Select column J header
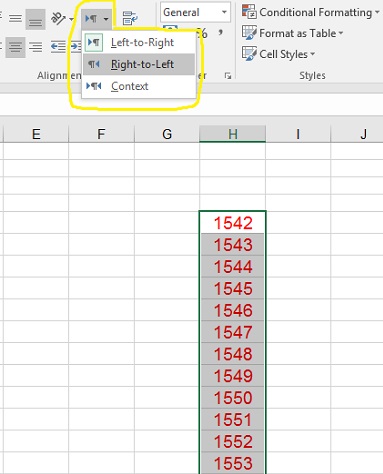The width and height of the screenshot is (383, 474). click(357, 134)
